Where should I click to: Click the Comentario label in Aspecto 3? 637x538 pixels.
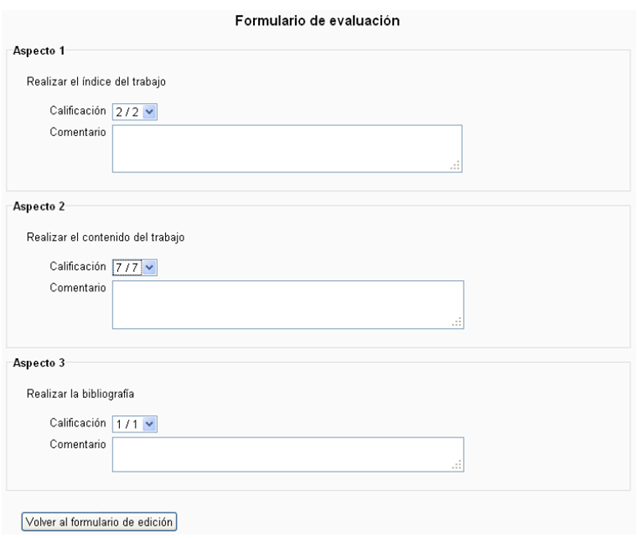point(78,444)
